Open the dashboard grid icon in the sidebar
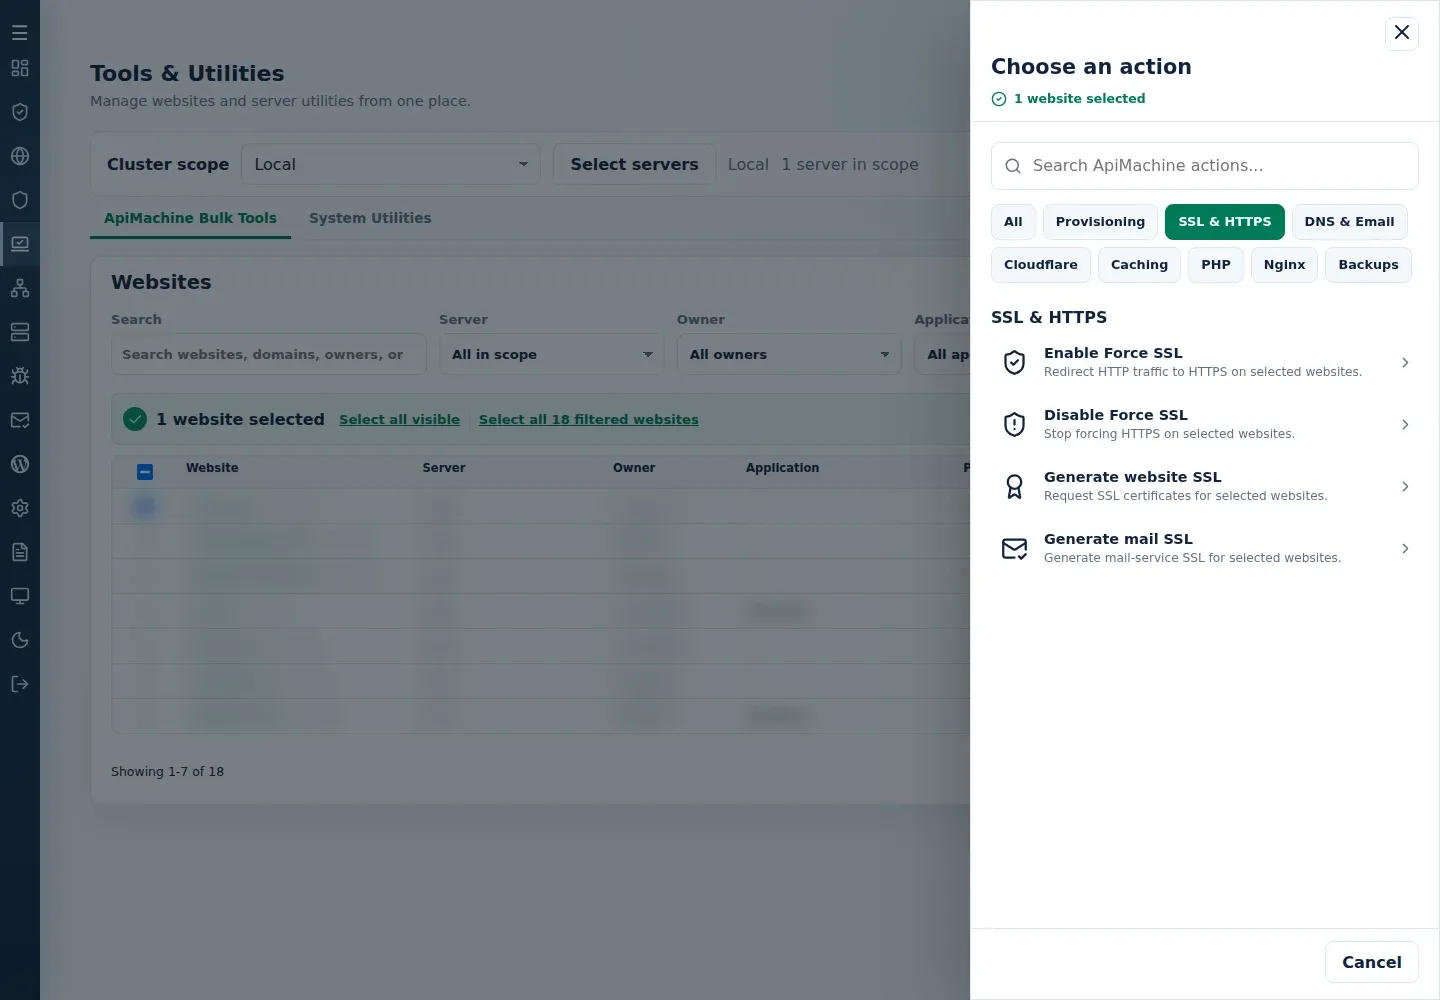The width and height of the screenshot is (1440, 1000). point(20,68)
